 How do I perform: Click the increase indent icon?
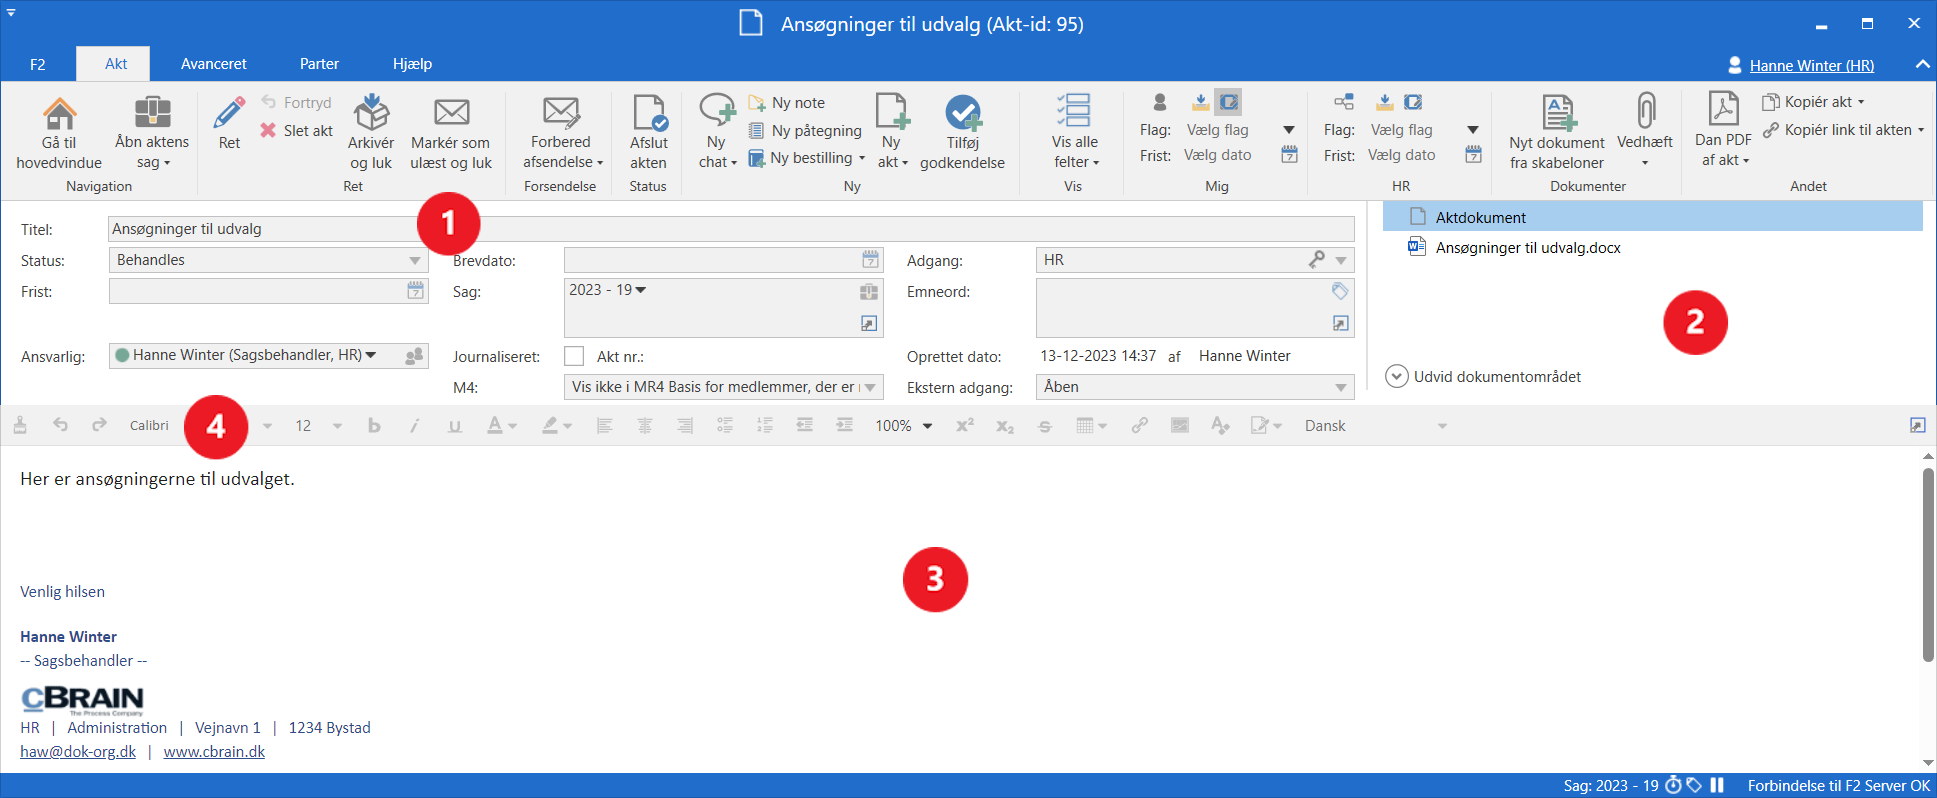click(x=845, y=426)
